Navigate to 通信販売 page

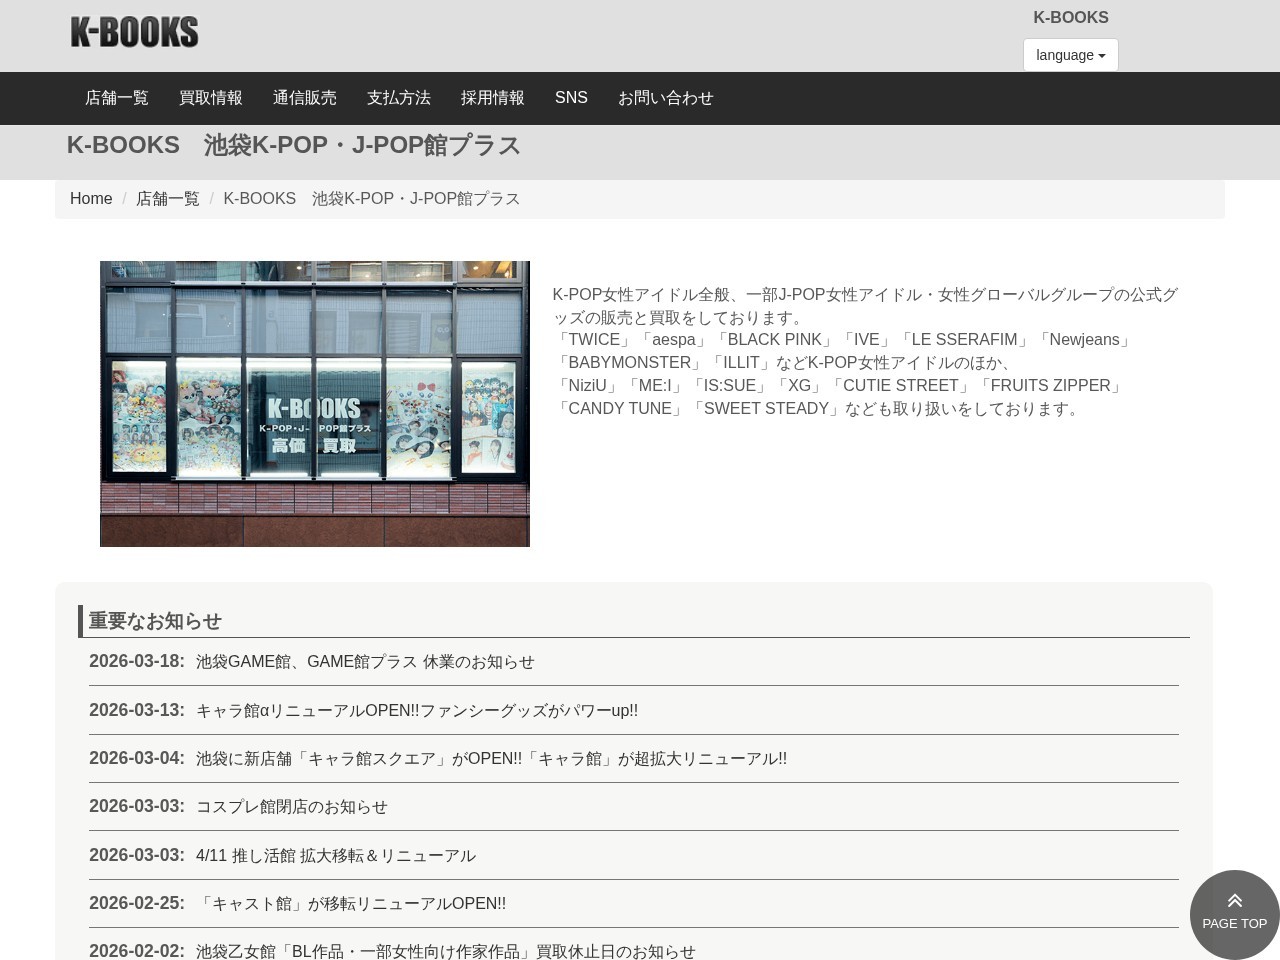[x=304, y=97]
